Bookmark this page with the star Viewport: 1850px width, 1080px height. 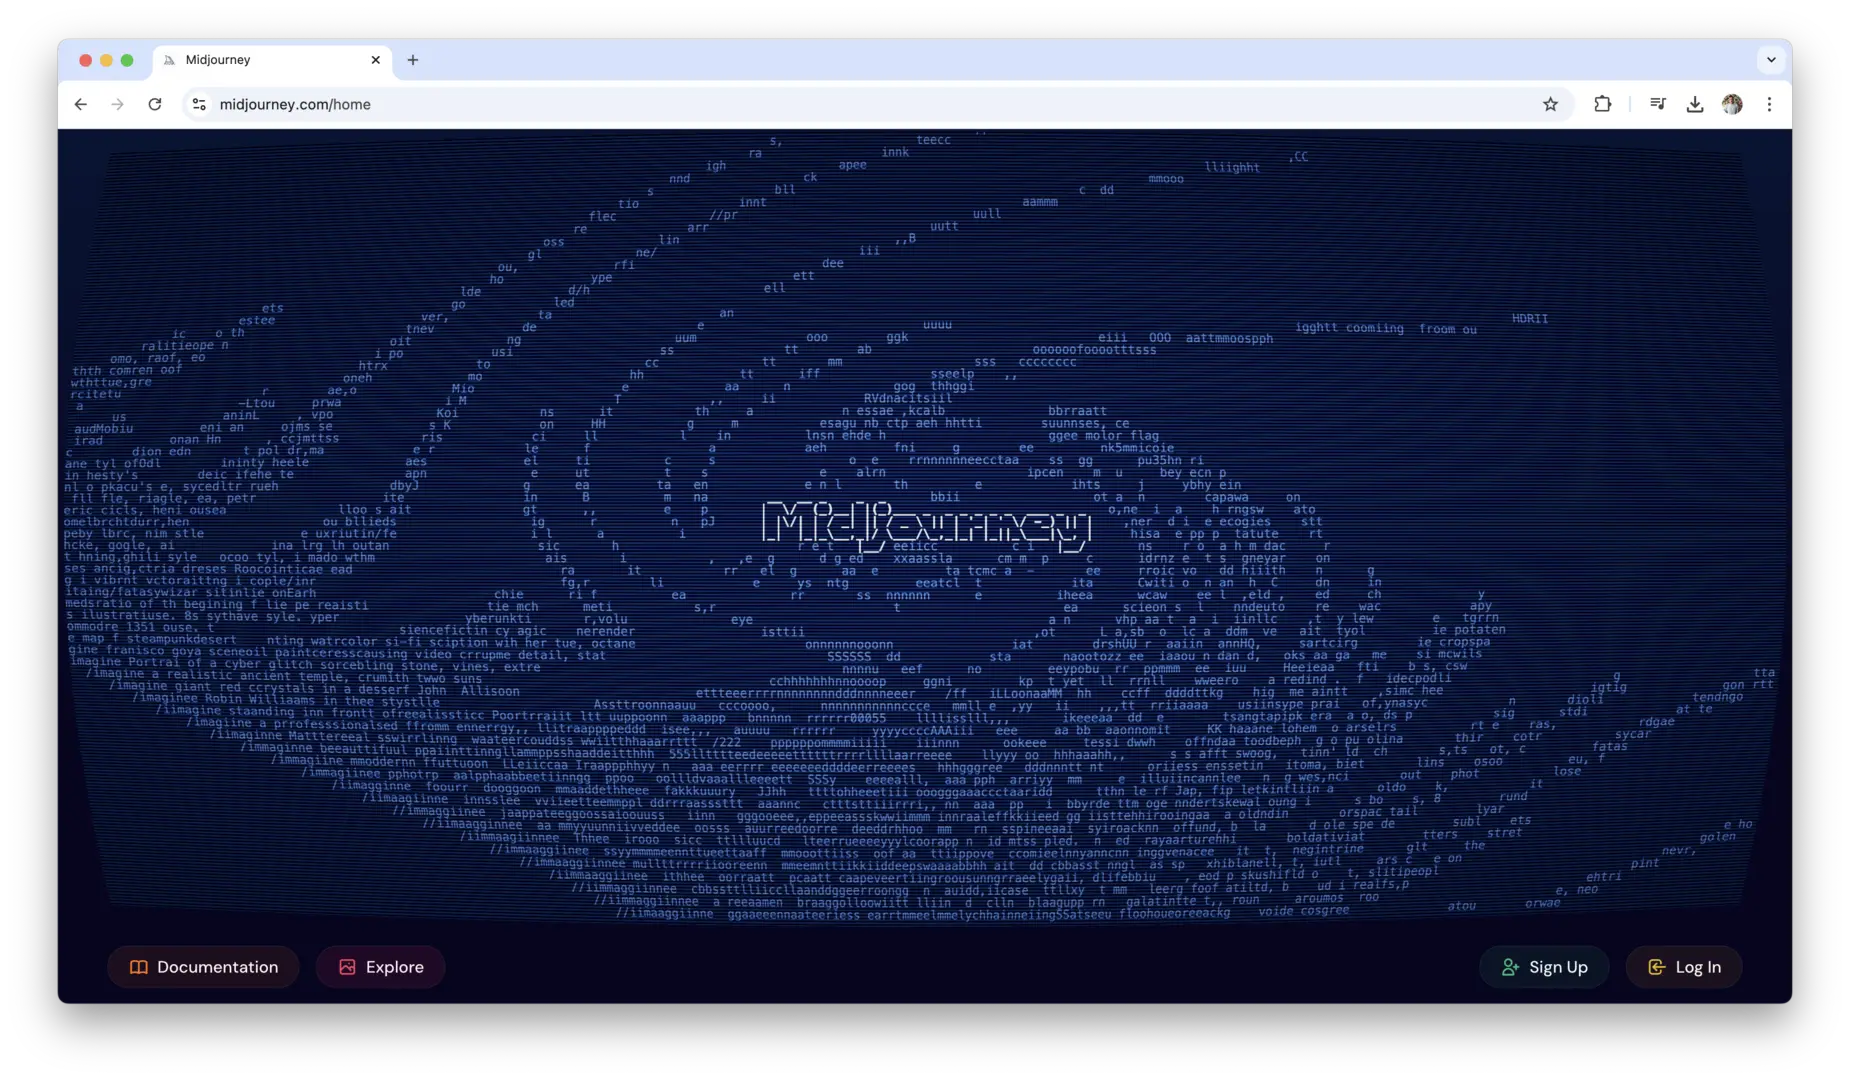(x=1550, y=104)
